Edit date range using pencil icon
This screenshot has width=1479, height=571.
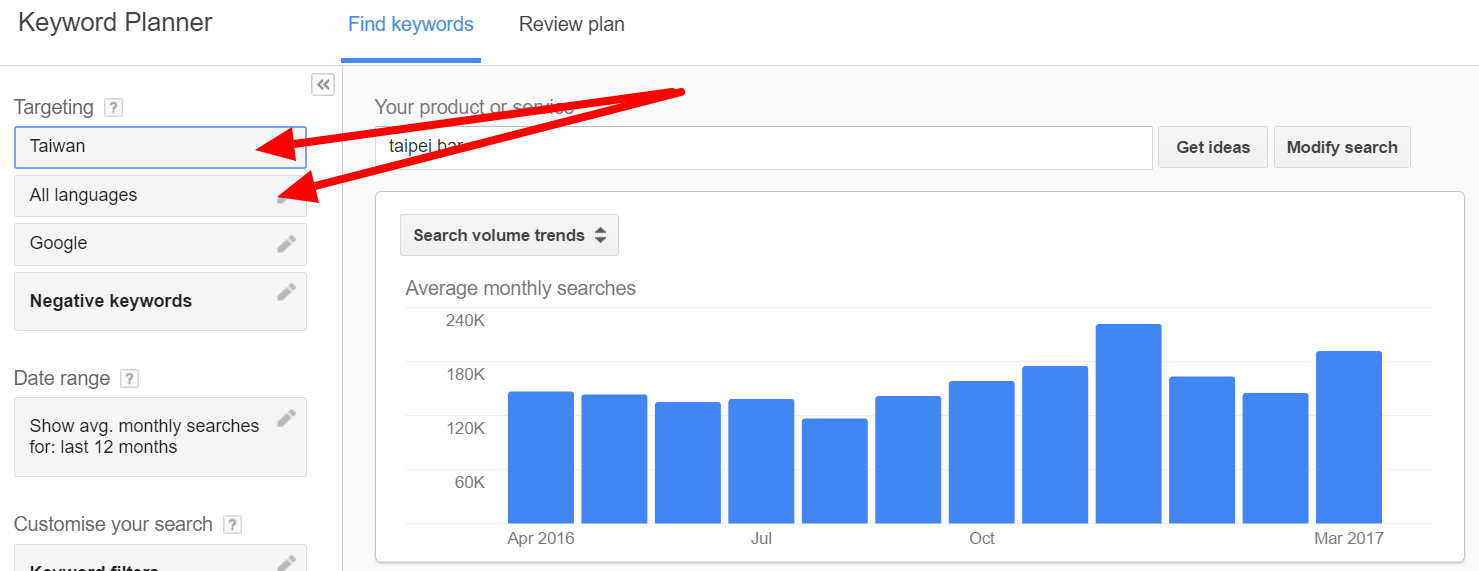coord(286,418)
